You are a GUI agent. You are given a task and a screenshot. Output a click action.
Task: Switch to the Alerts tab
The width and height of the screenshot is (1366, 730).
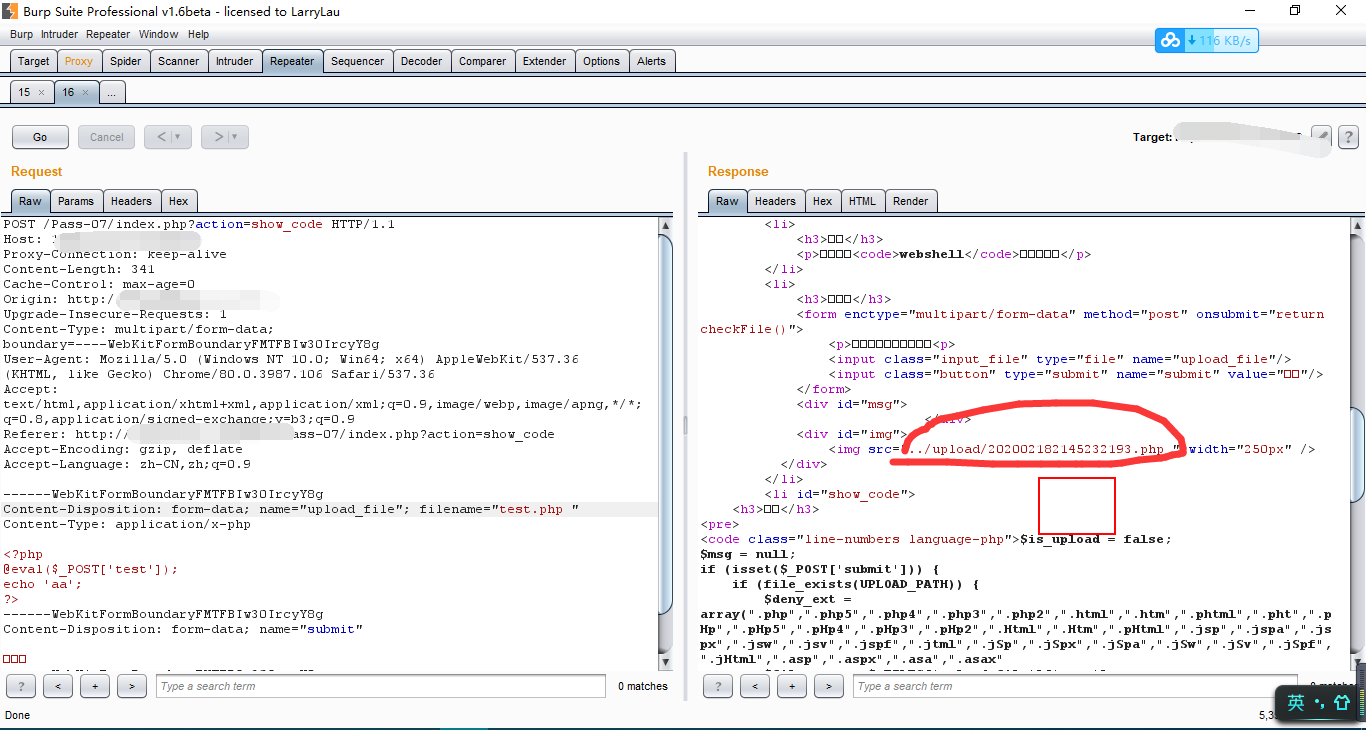651,61
